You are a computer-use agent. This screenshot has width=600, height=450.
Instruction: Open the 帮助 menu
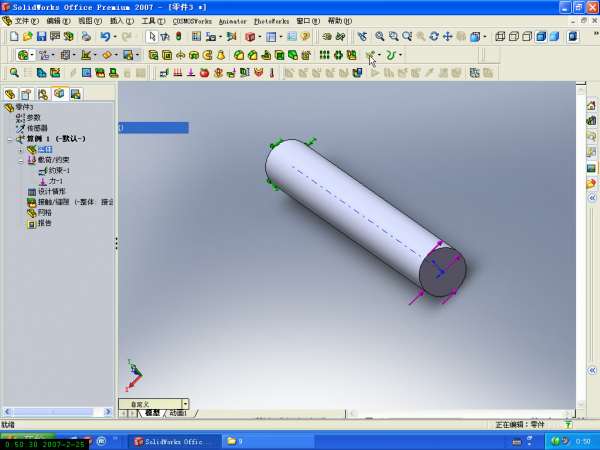pyautogui.click(x=339, y=21)
